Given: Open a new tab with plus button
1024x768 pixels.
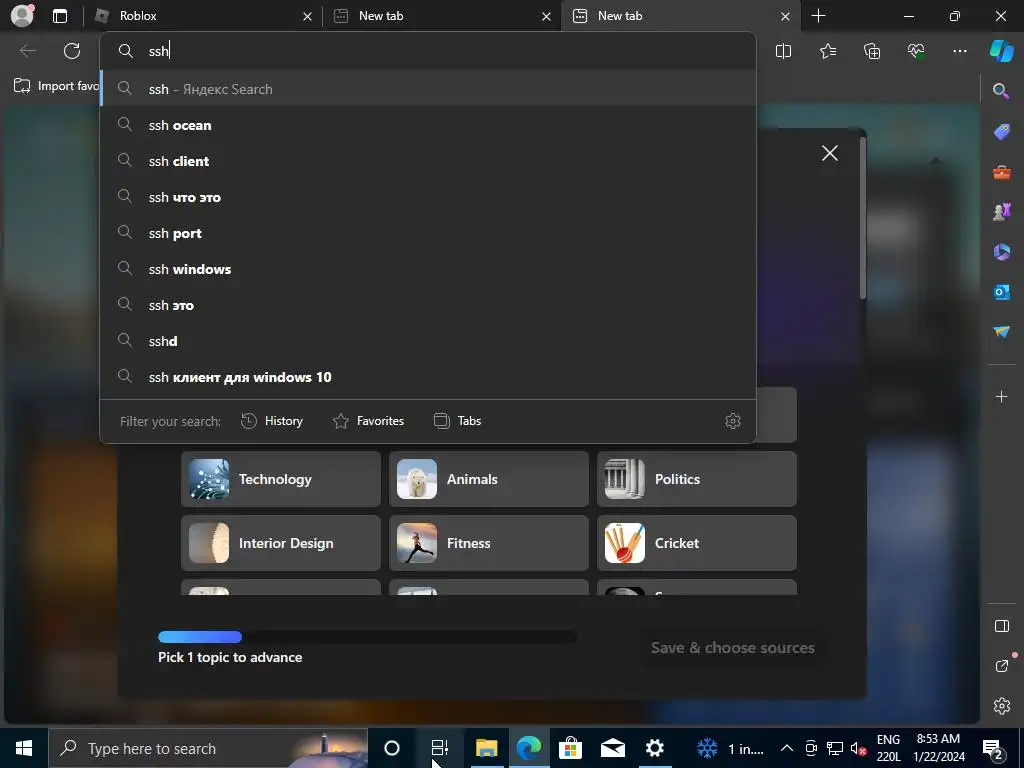Looking at the screenshot, I should (x=818, y=16).
